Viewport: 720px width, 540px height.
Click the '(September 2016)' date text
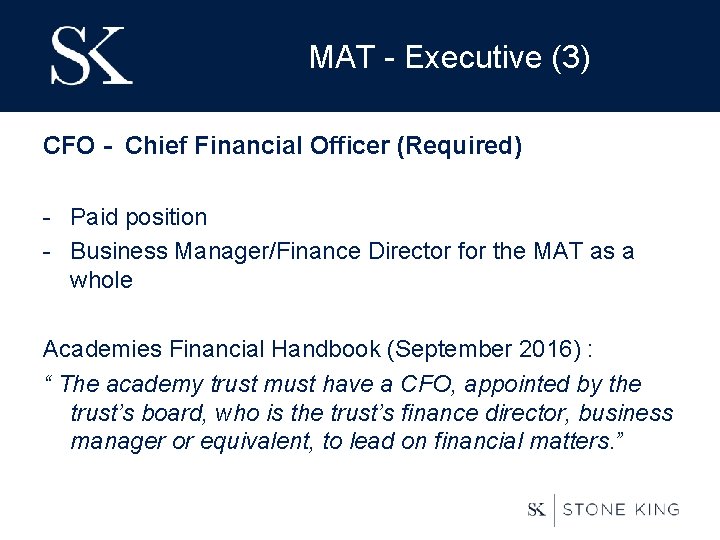point(487,349)
